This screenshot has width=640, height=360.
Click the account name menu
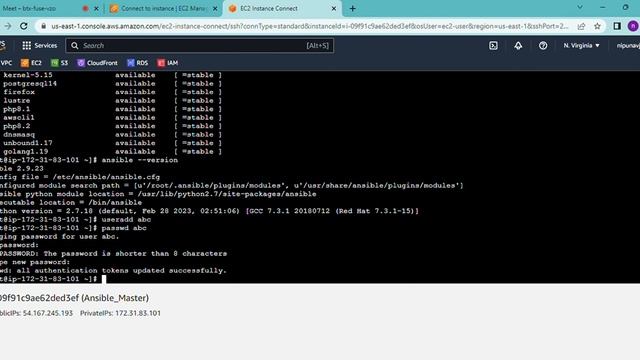click(x=628, y=46)
